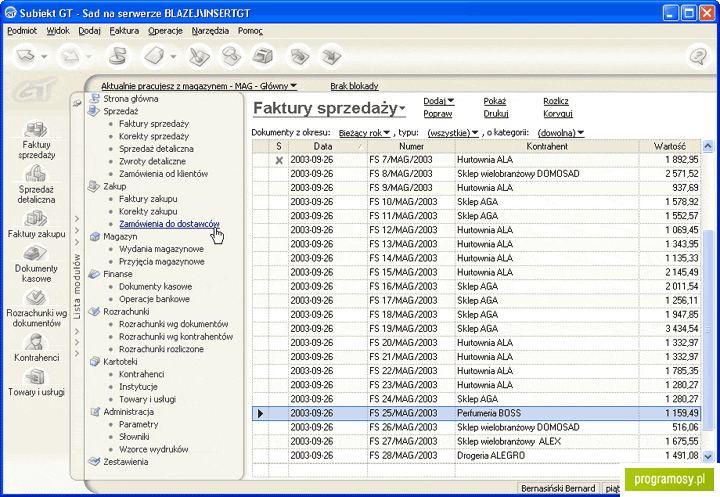Select invoice row FS 19/MAG/2003

(477, 328)
